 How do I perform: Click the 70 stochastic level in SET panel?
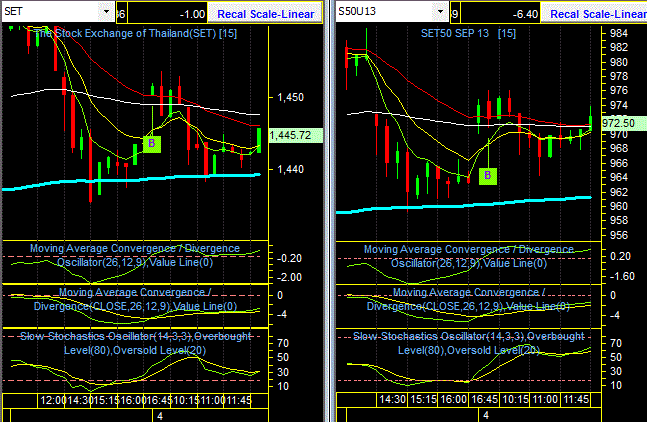coord(283,343)
